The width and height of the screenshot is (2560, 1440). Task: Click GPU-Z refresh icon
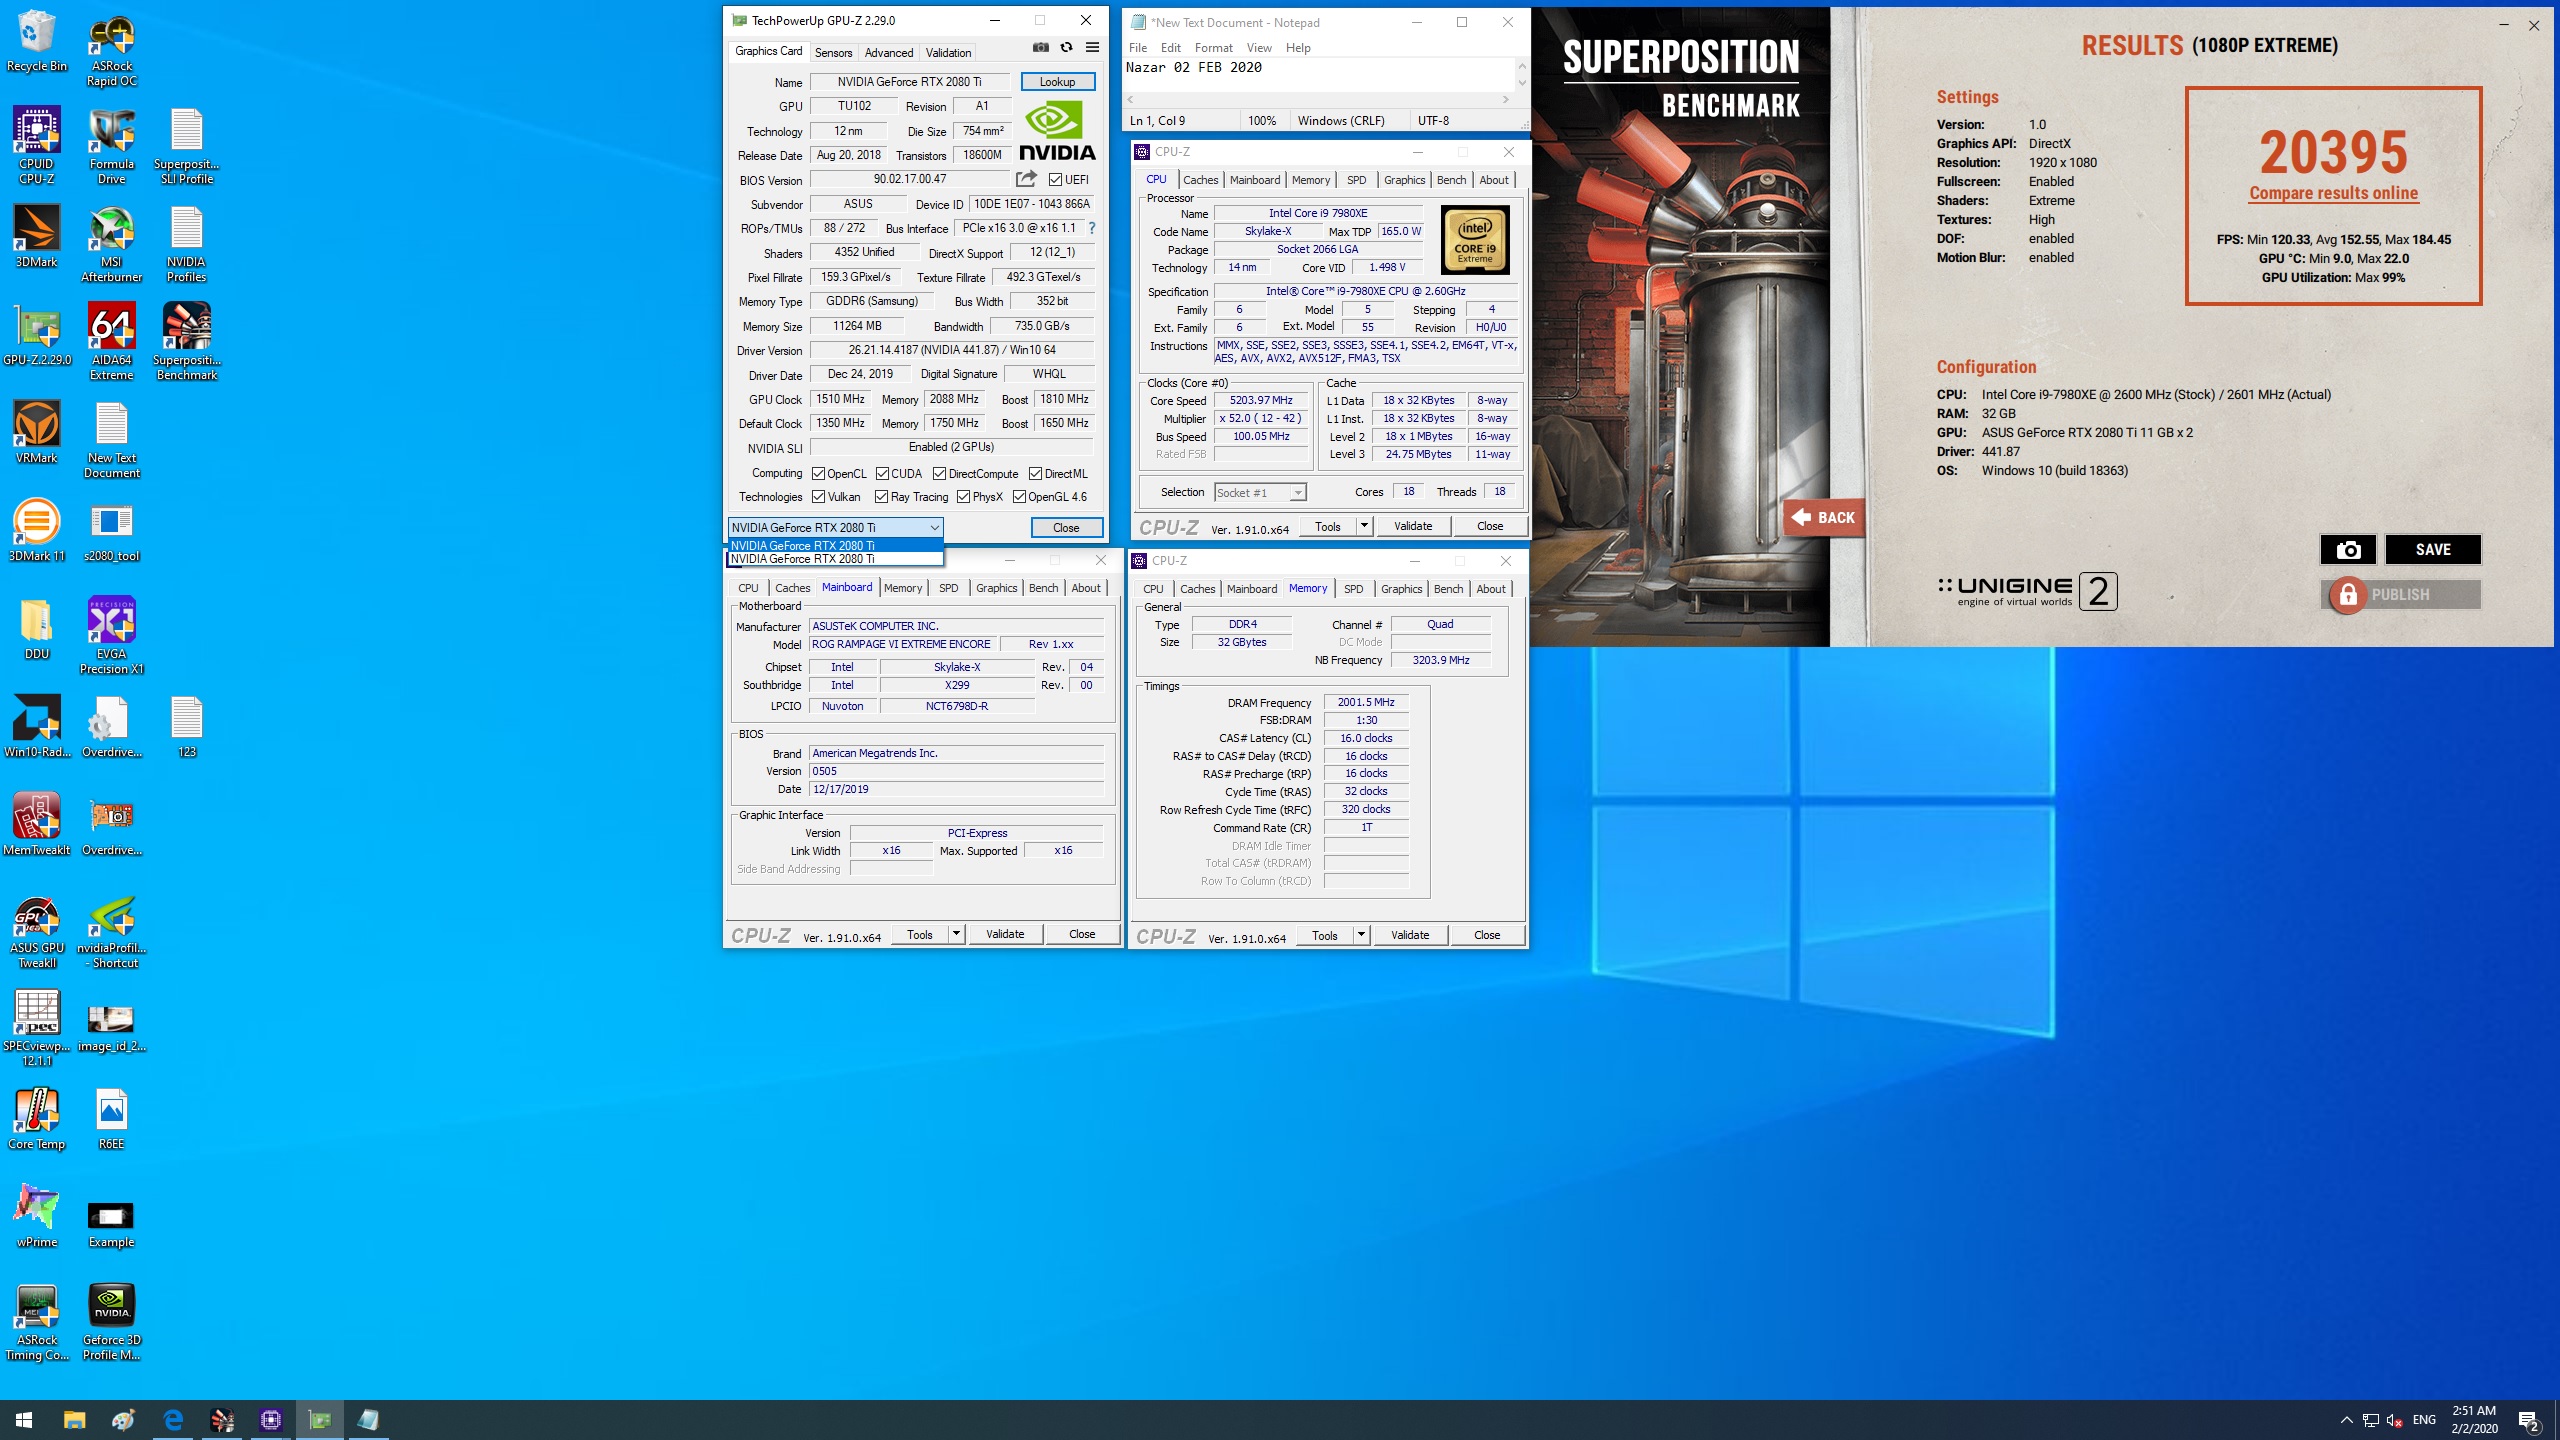click(1067, 47)
